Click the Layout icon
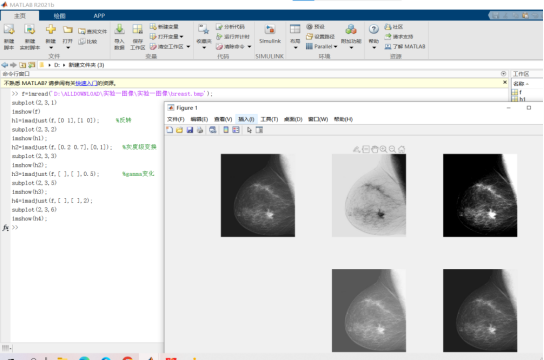This screenshot has height=360, width=544. click(x=295, y=29)
